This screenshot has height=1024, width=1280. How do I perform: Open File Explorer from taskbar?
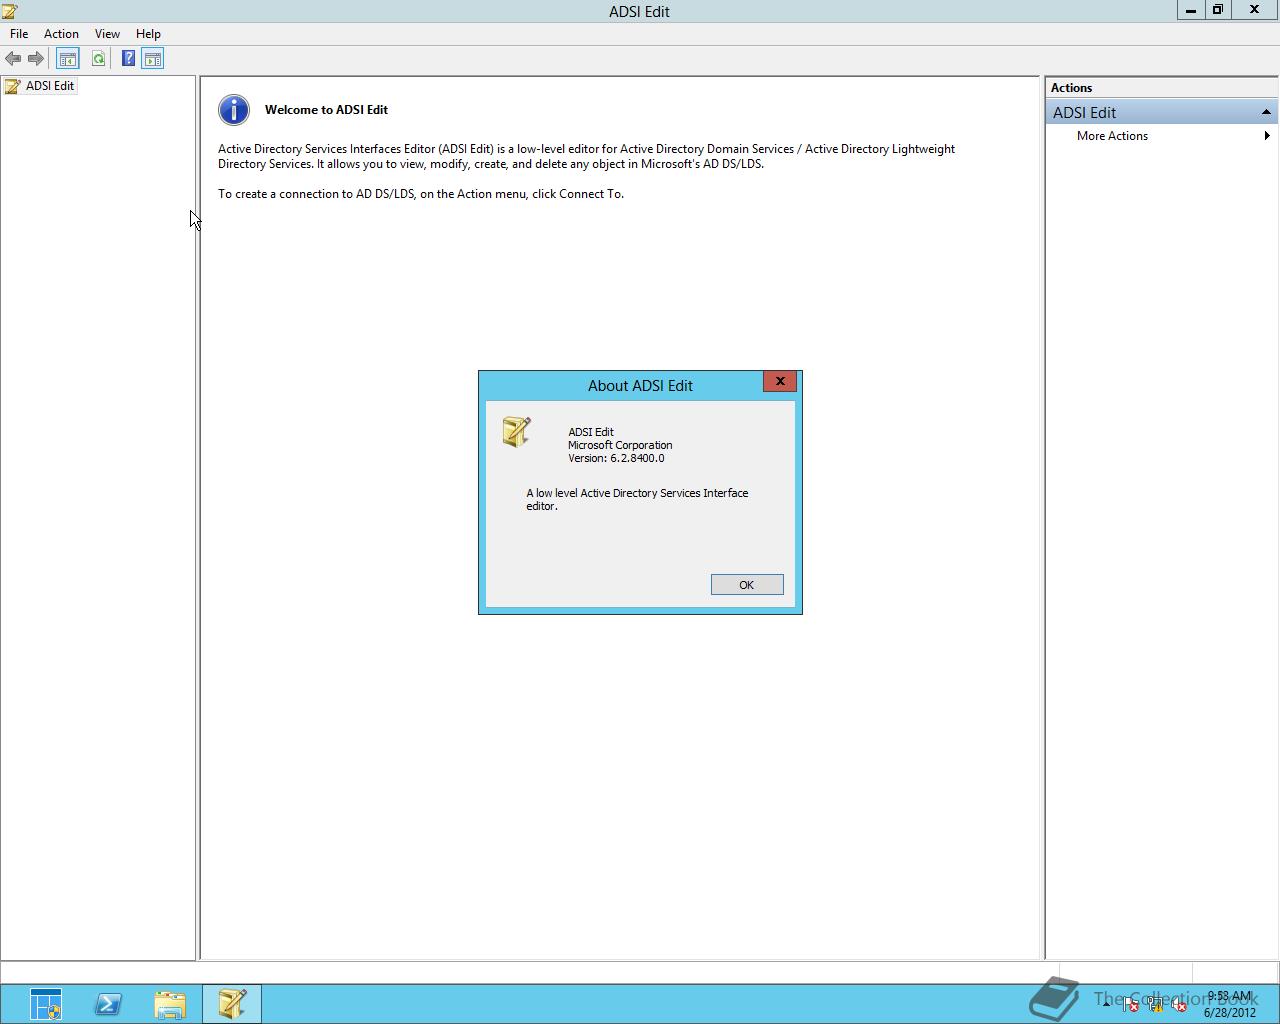(170, 1004)
